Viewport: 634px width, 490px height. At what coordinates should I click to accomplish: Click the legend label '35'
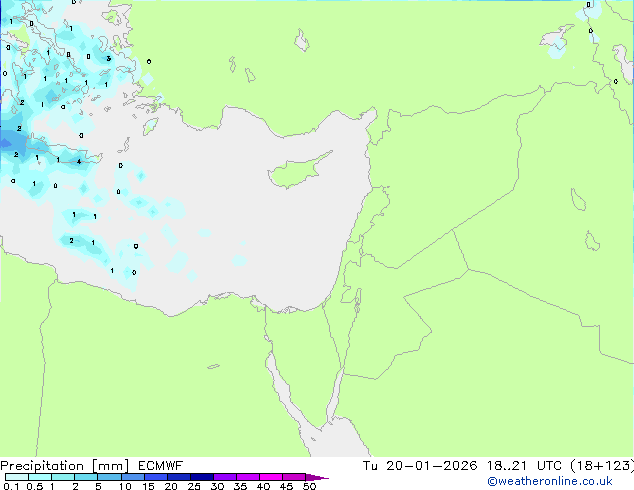pyautogui.click(x=240, y=486)
